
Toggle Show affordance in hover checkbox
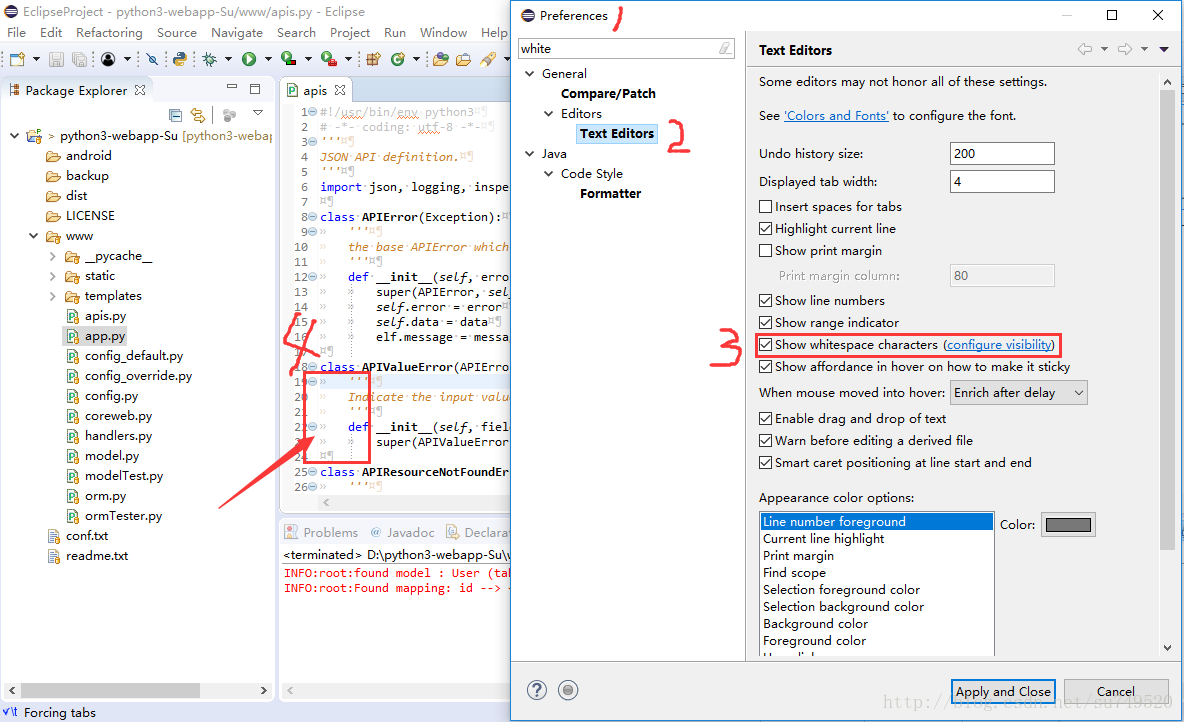point(766,366)
